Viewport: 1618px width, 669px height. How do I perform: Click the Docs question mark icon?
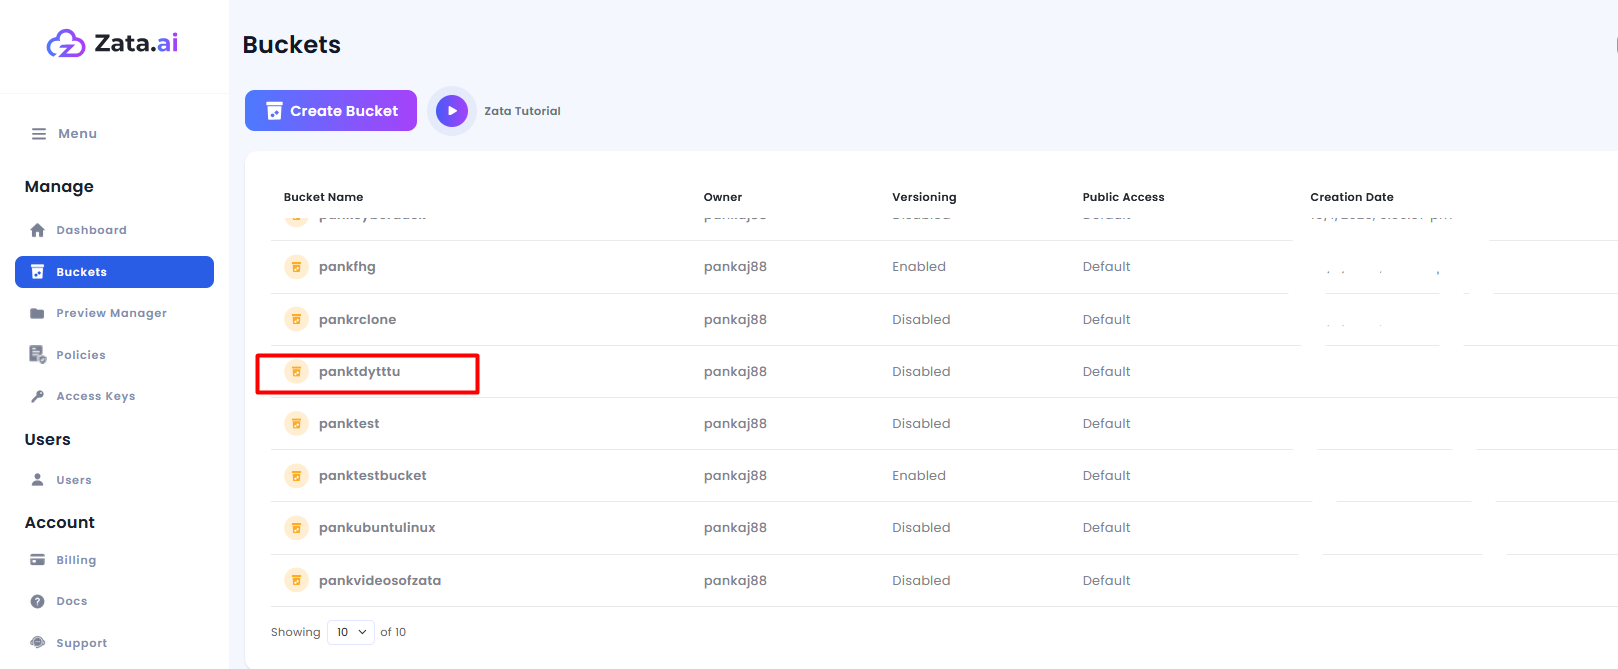point(38,601)
